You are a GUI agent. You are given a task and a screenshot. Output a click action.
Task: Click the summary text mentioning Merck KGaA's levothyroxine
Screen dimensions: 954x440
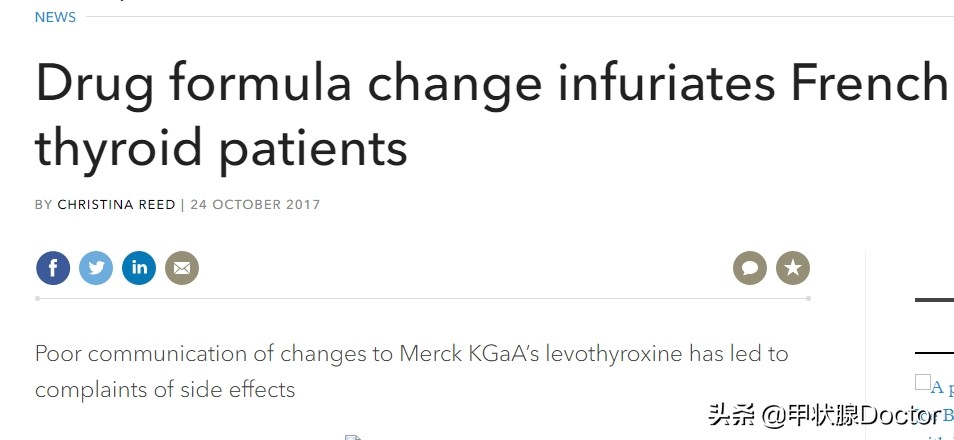[x=411, y=354]
